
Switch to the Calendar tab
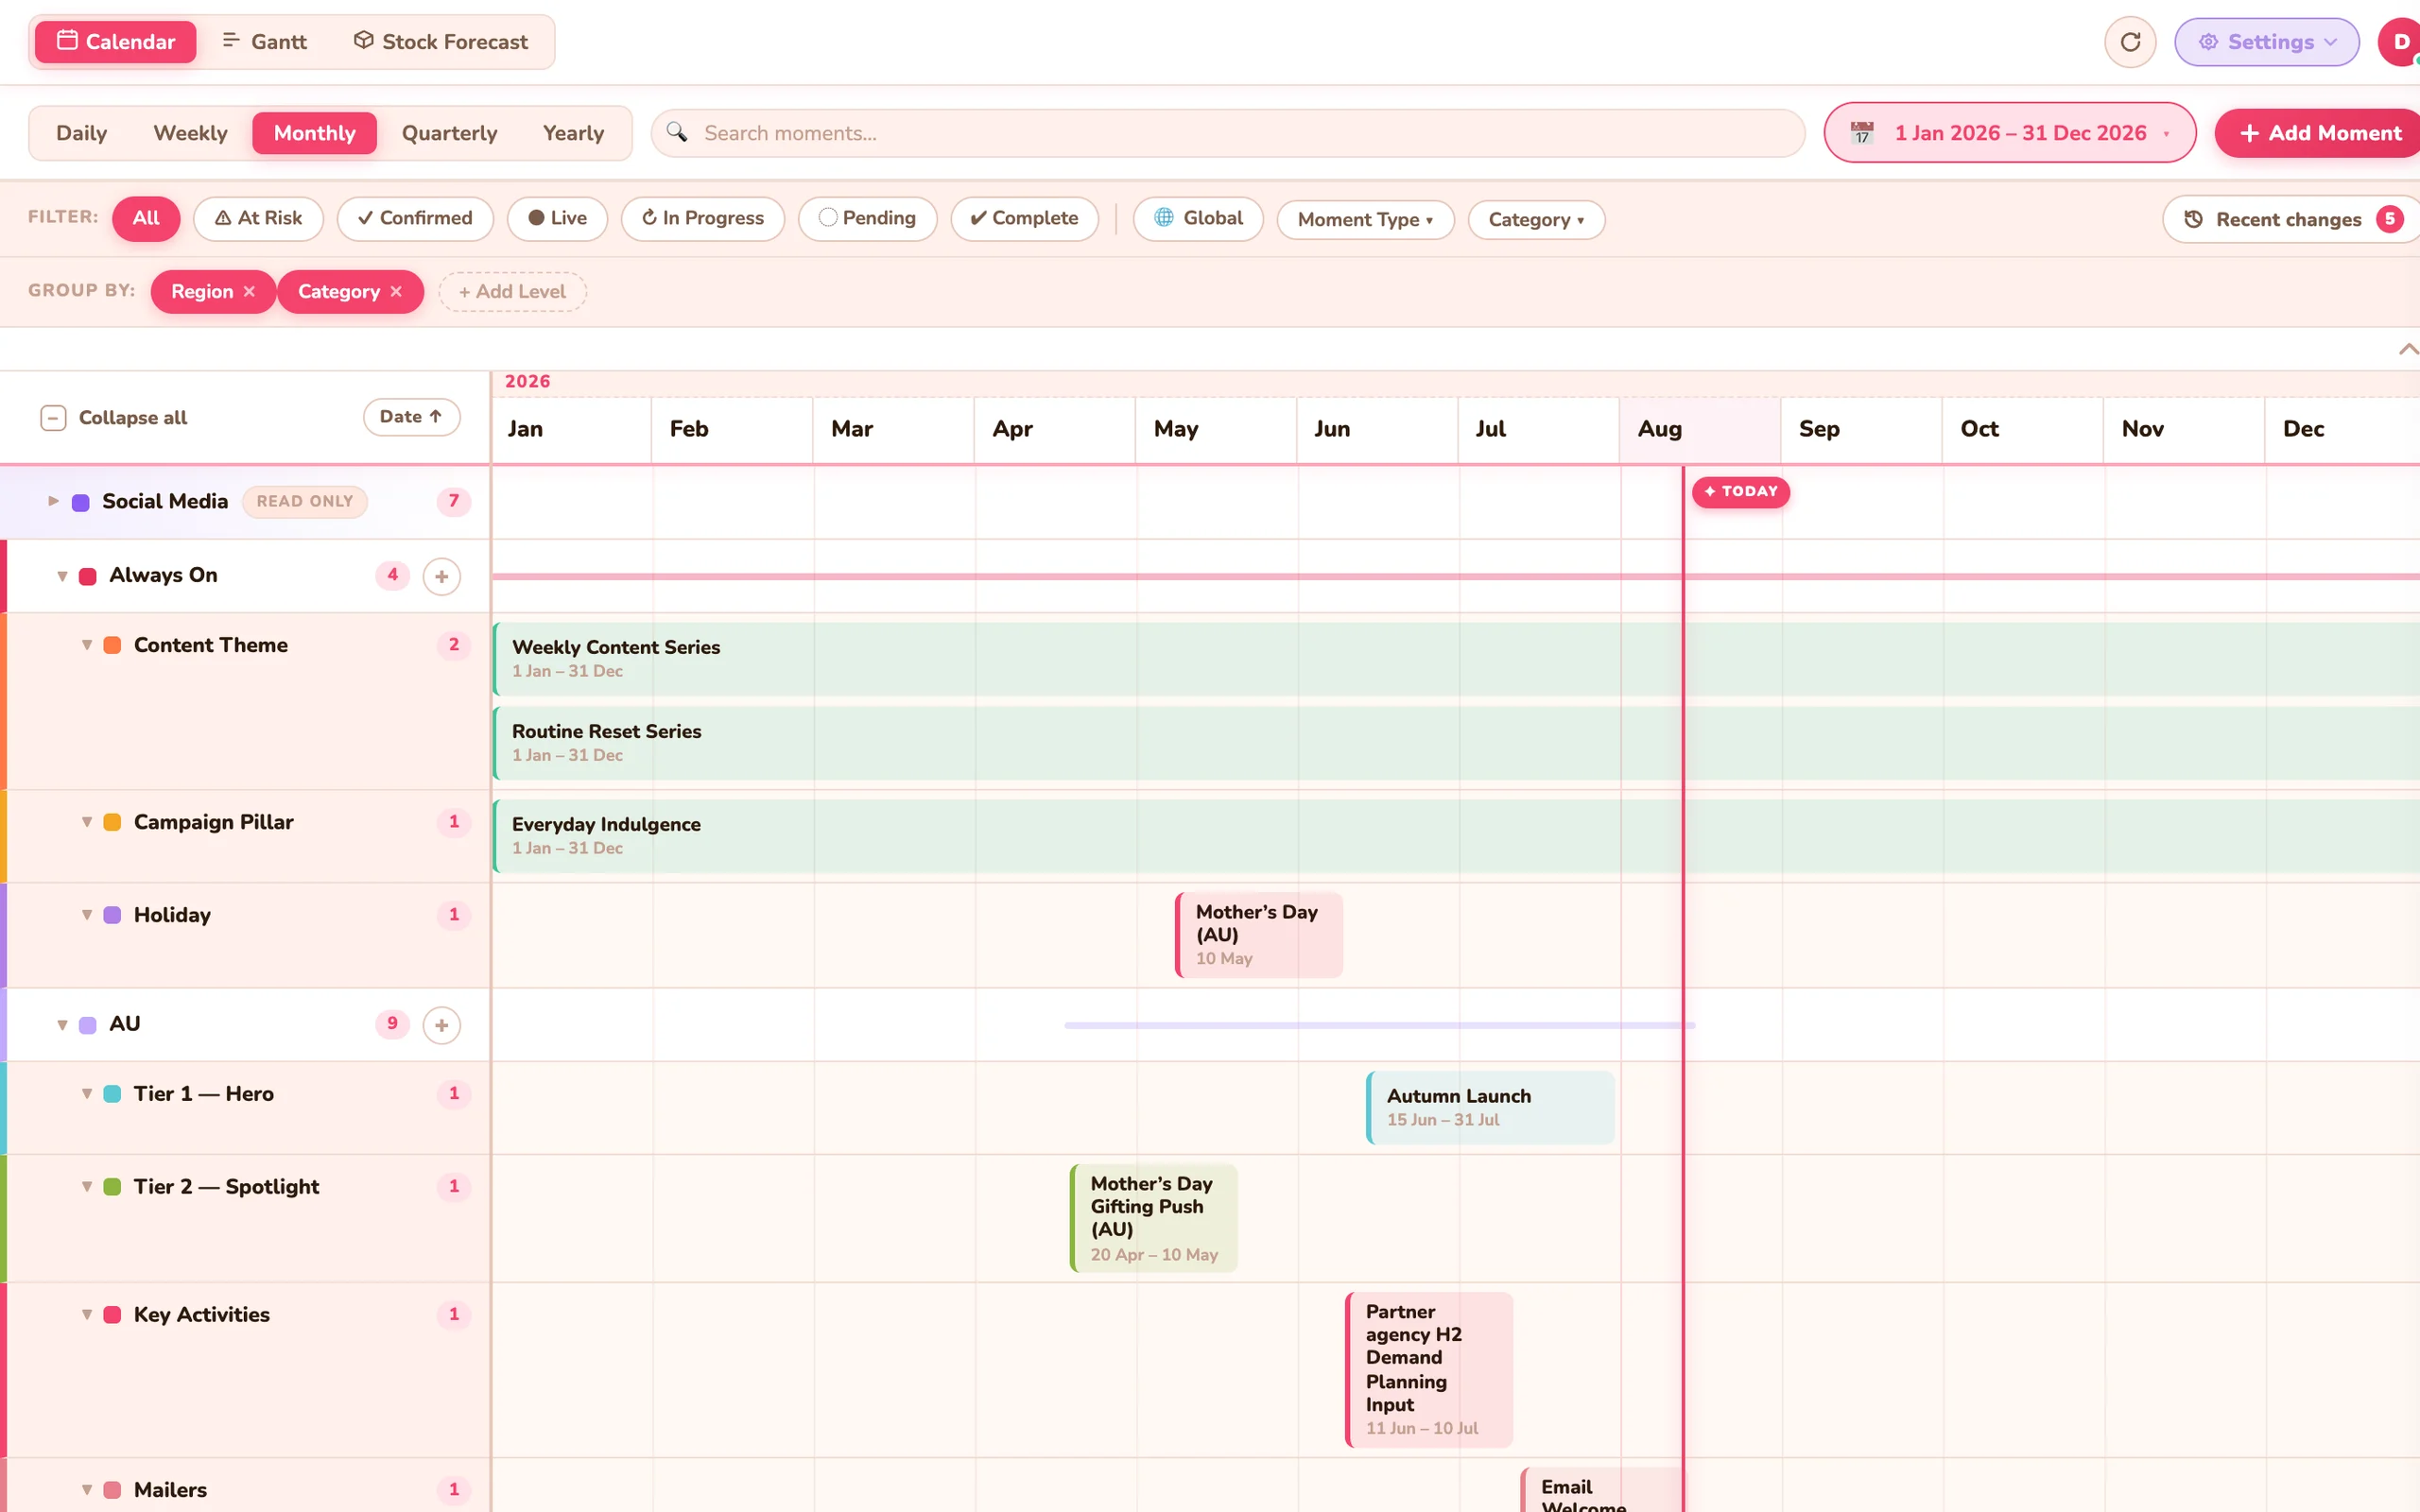click(116, 42)
